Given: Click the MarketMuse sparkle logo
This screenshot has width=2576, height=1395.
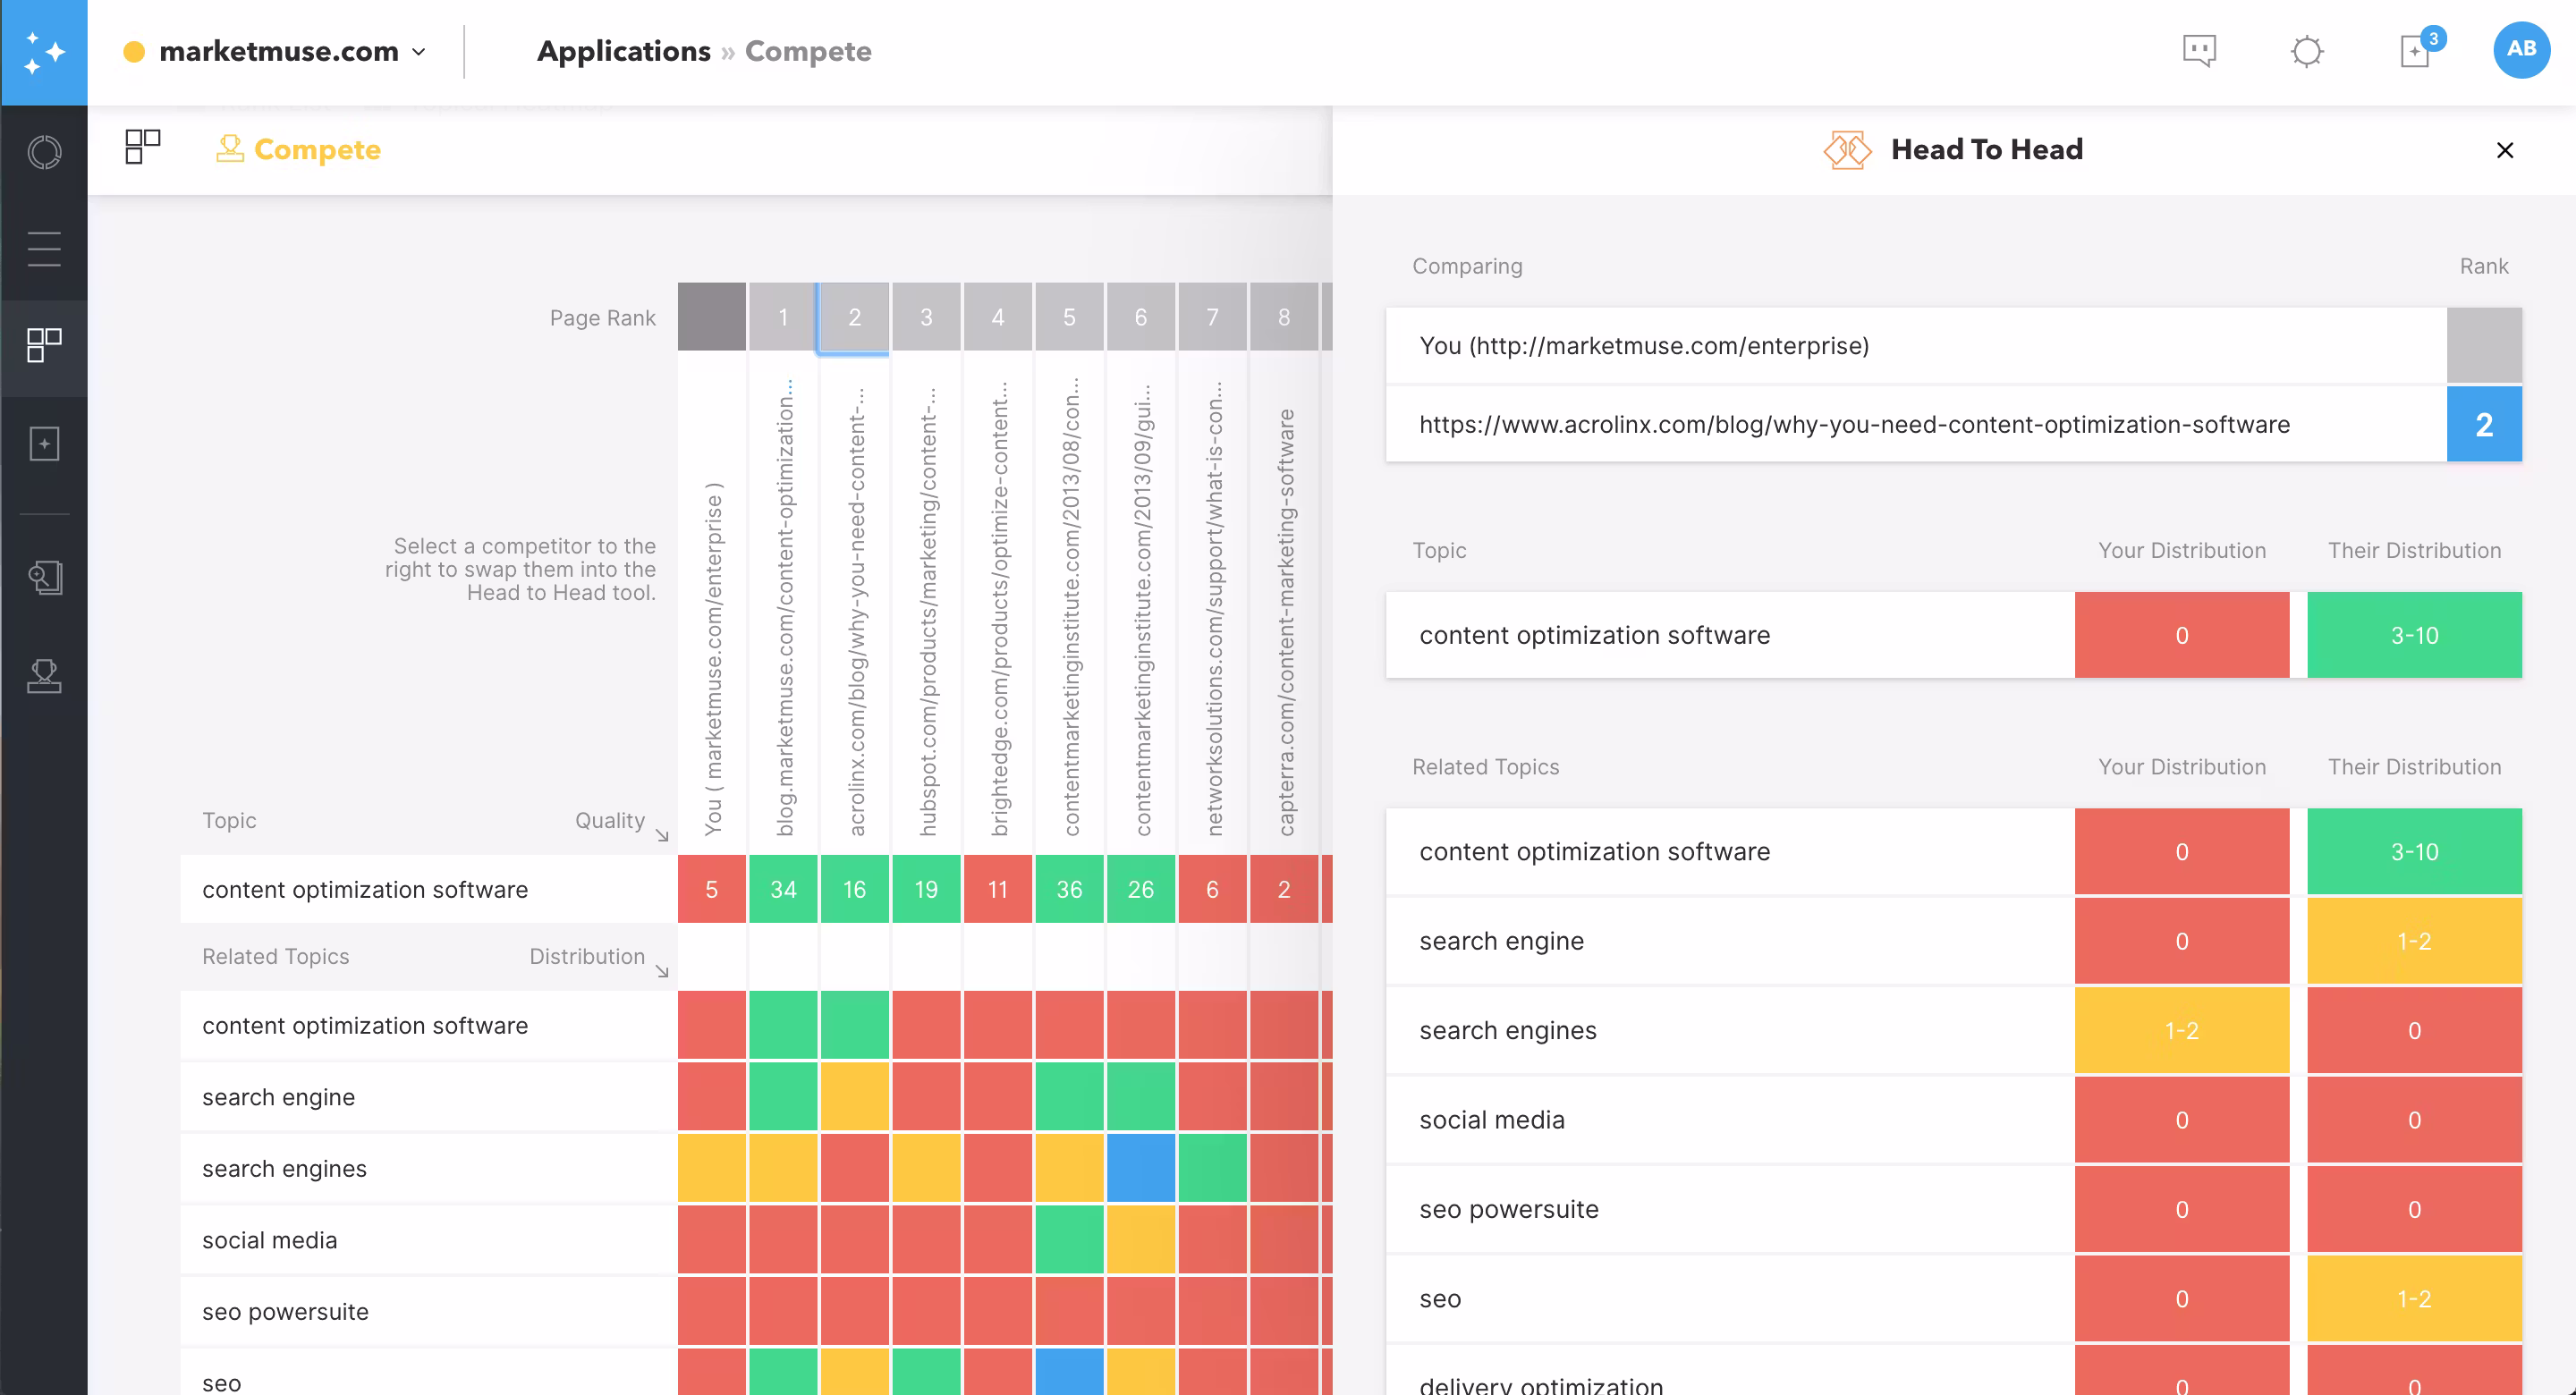Looking at the screenshot, I should [44, 52].
